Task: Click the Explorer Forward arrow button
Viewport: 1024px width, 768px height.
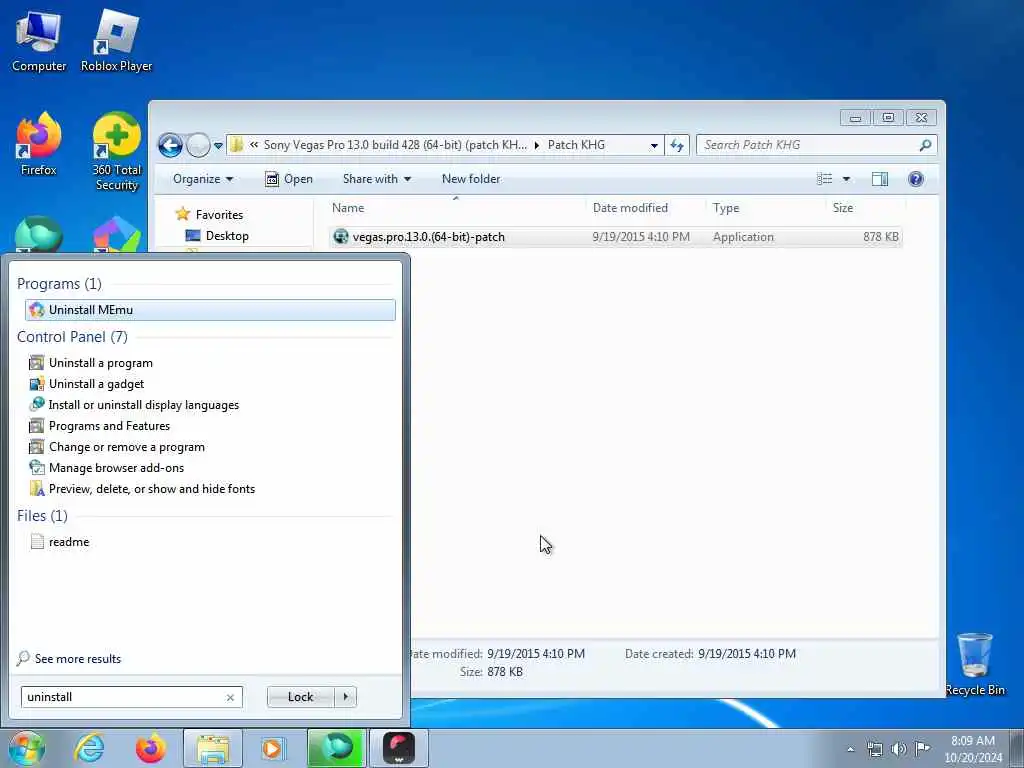Action: (198, 145)
